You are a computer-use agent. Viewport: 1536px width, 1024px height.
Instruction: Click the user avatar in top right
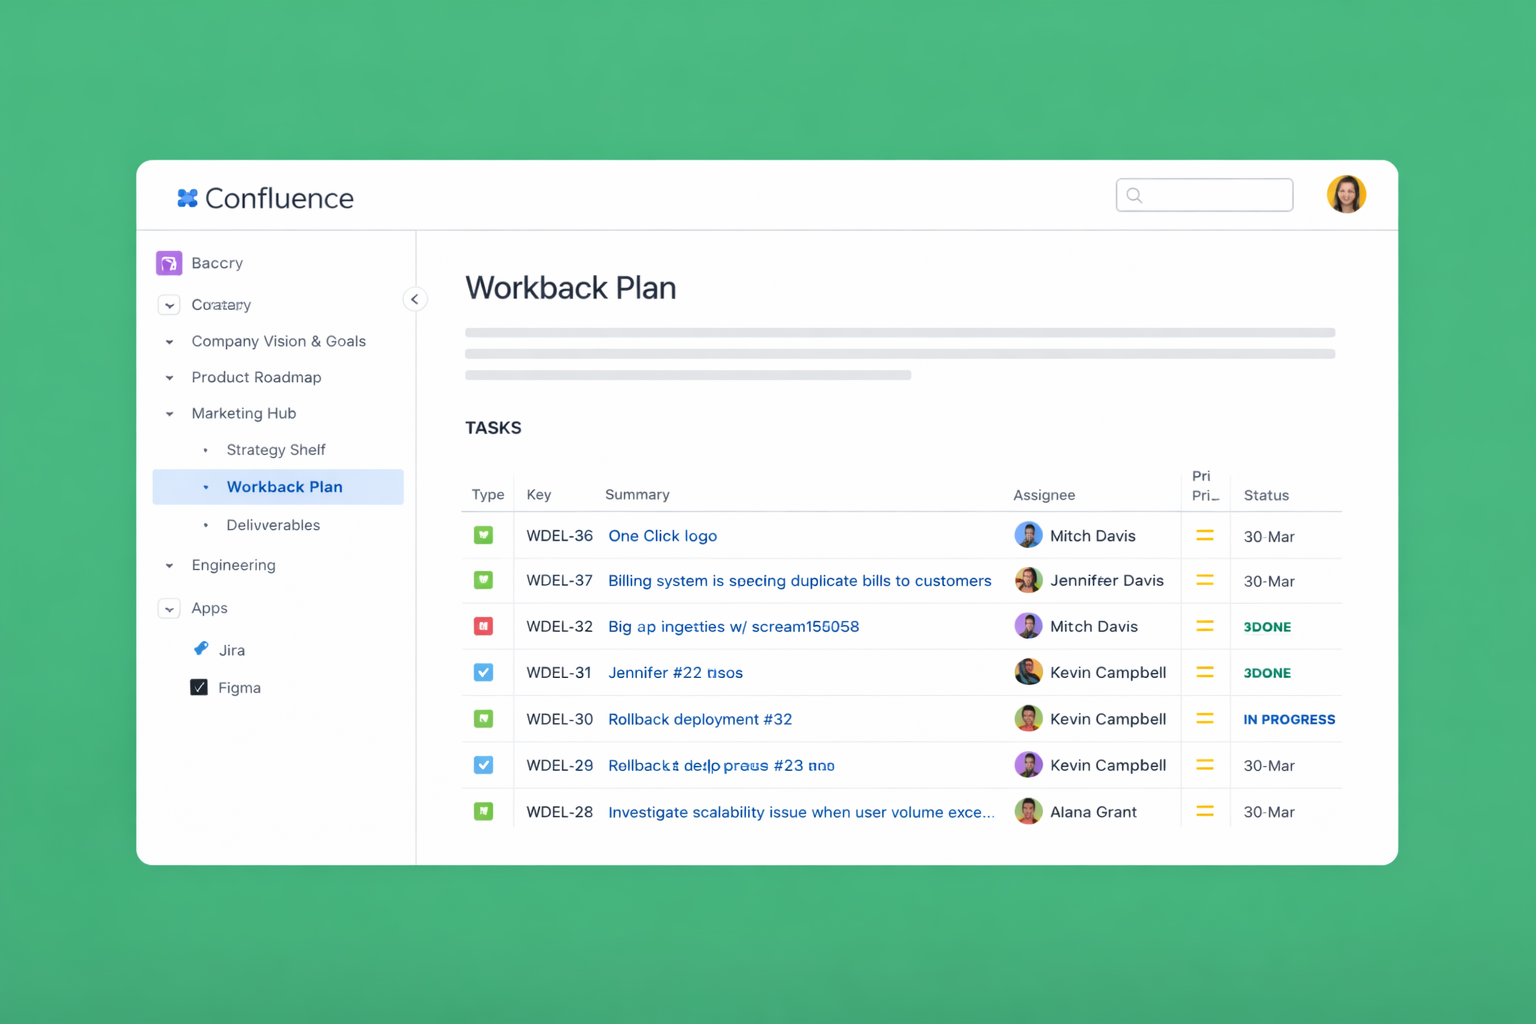click(x=1347, y=194)
